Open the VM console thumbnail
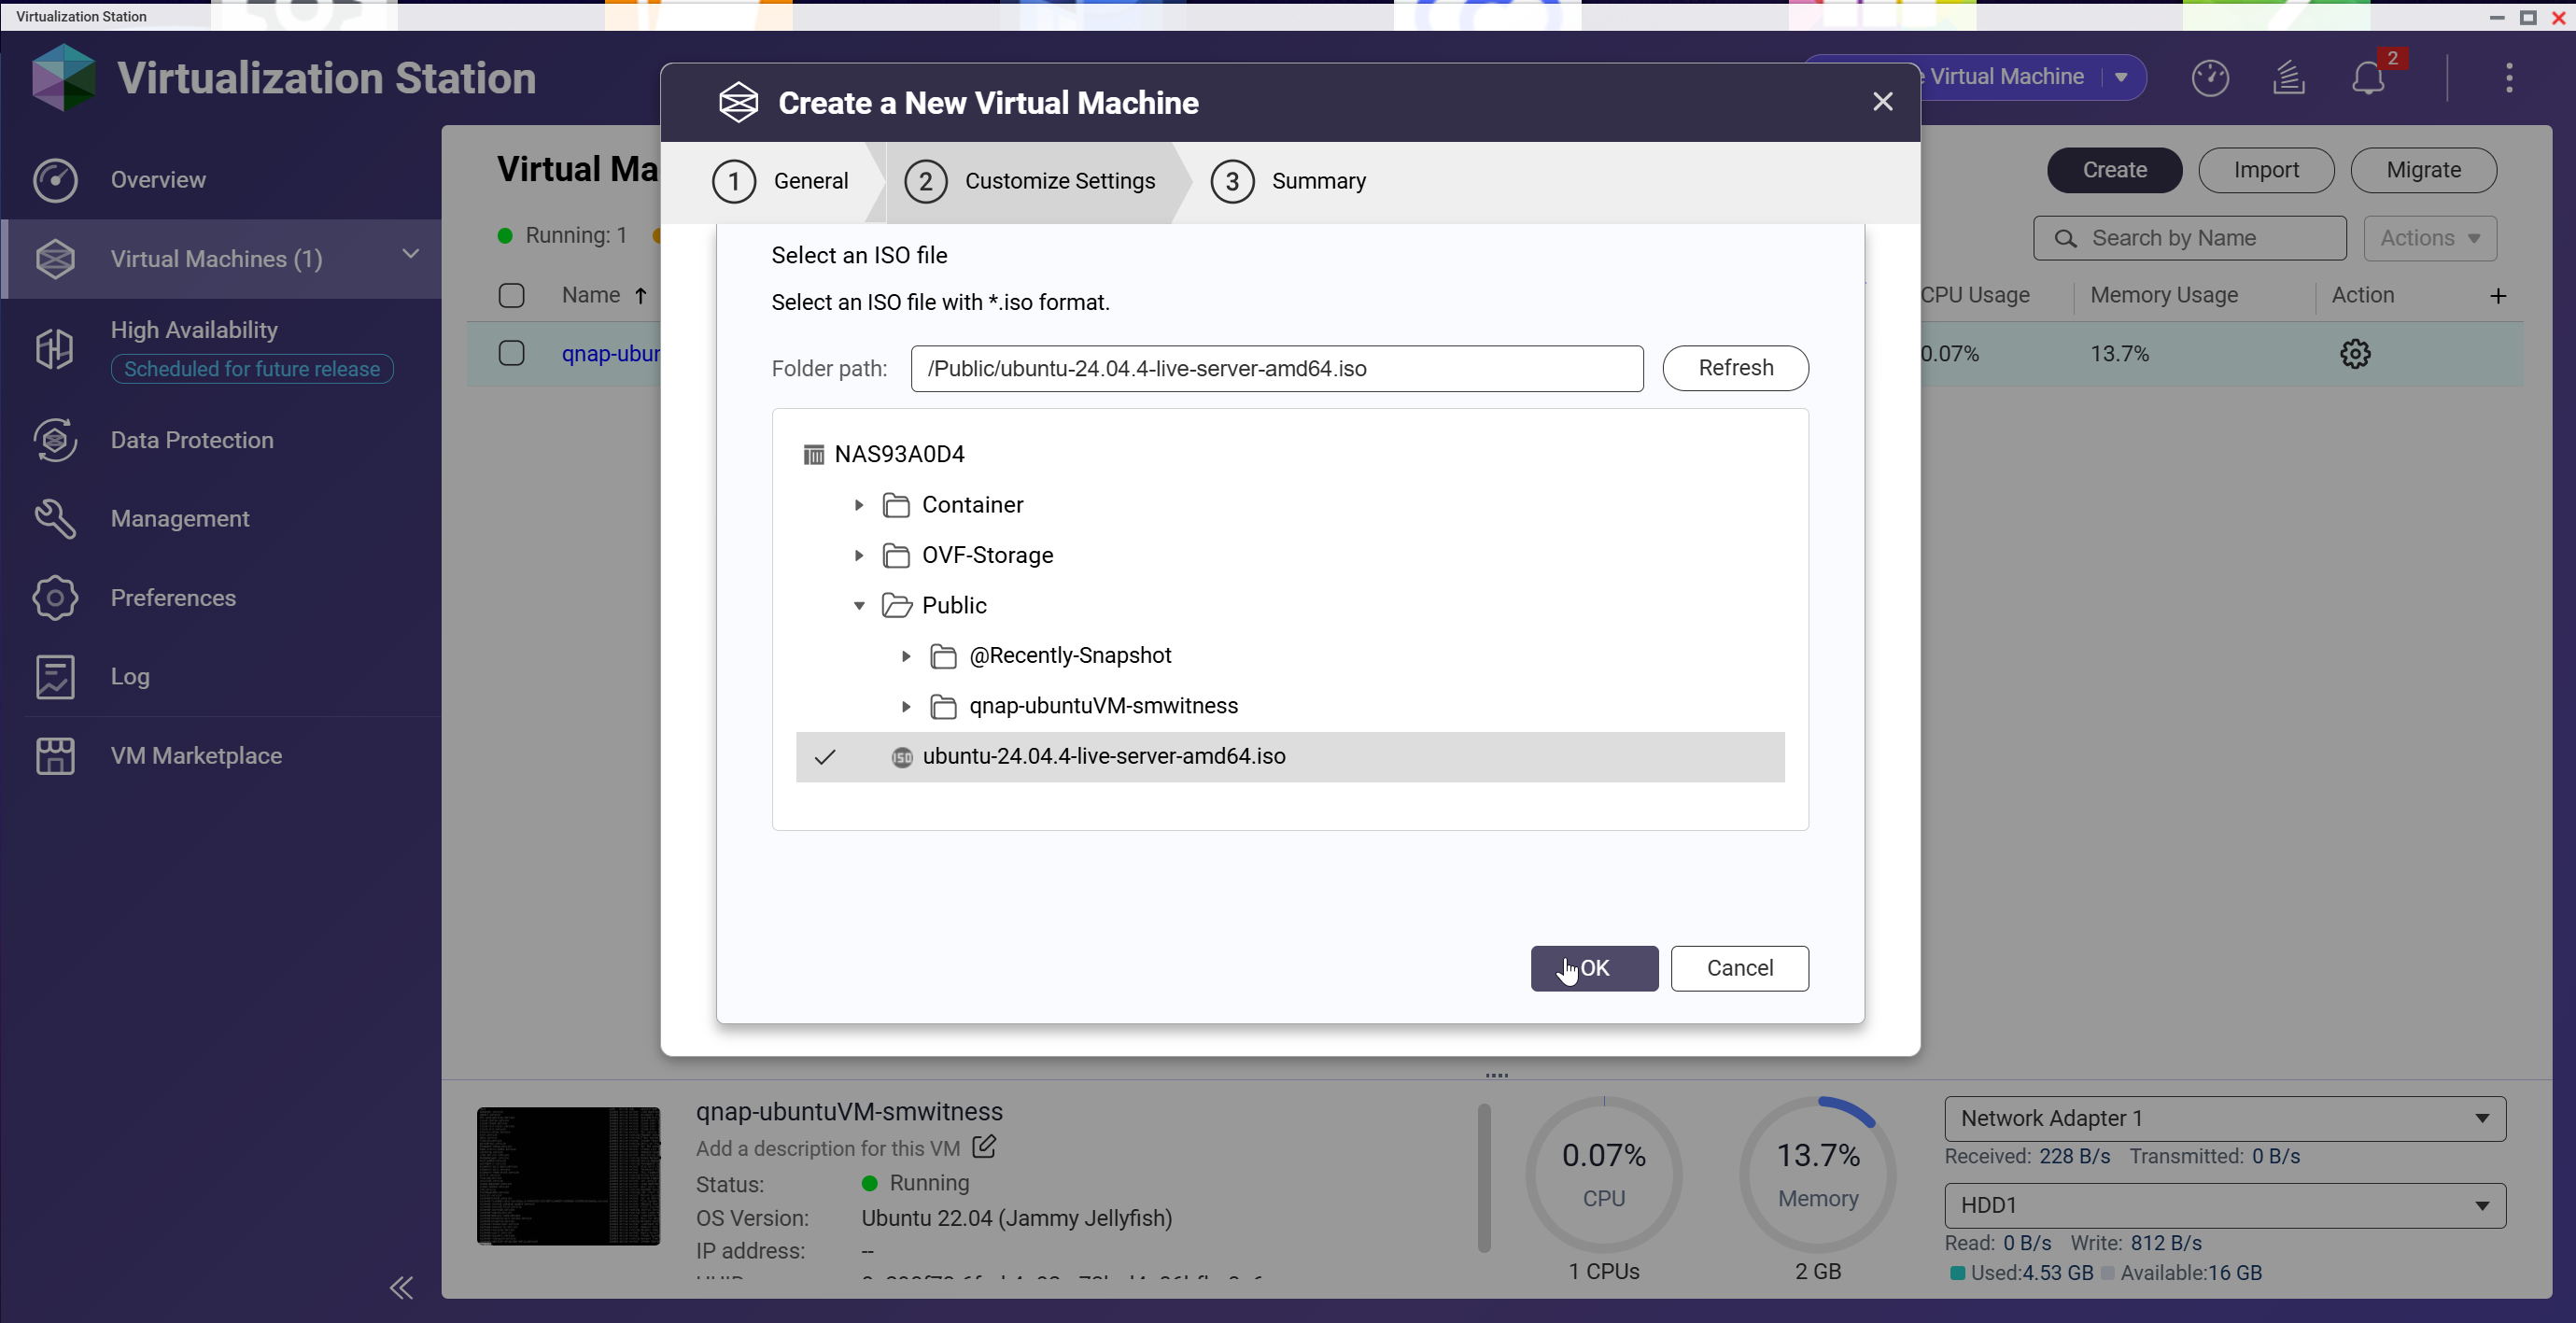This screenshot has height=1323, width=2576. [568, 1176]
